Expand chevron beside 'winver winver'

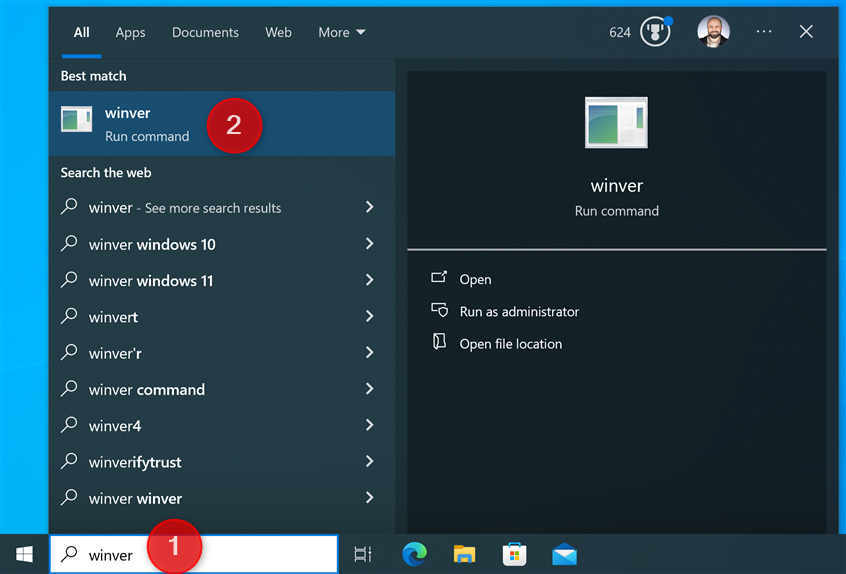tap(370, 497)
